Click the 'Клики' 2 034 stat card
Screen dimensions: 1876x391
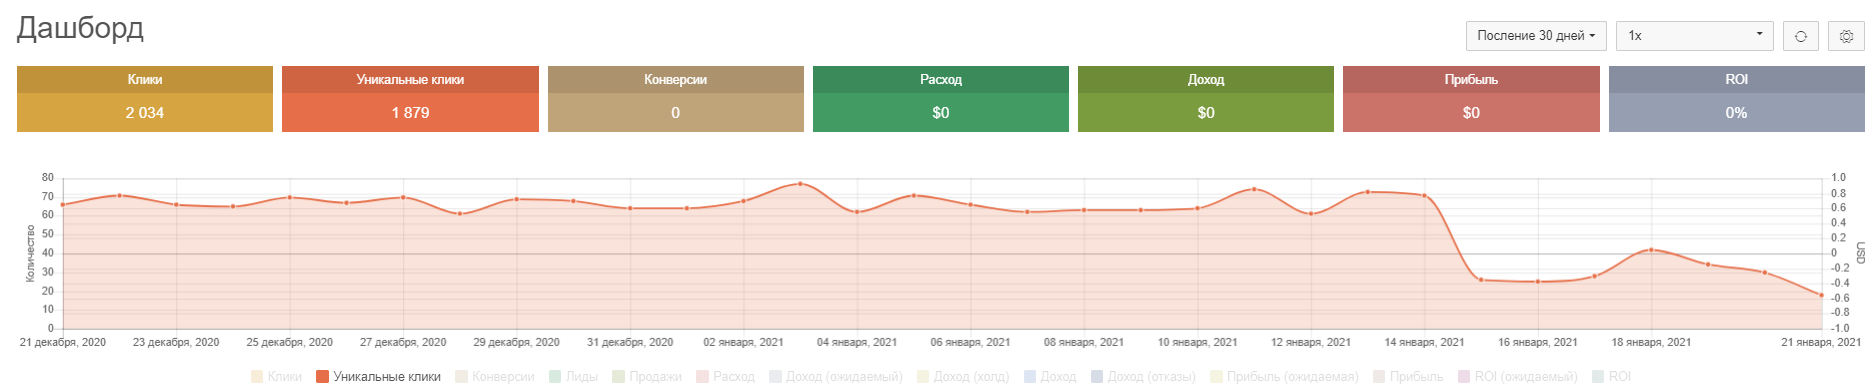[x=145, y=99]
